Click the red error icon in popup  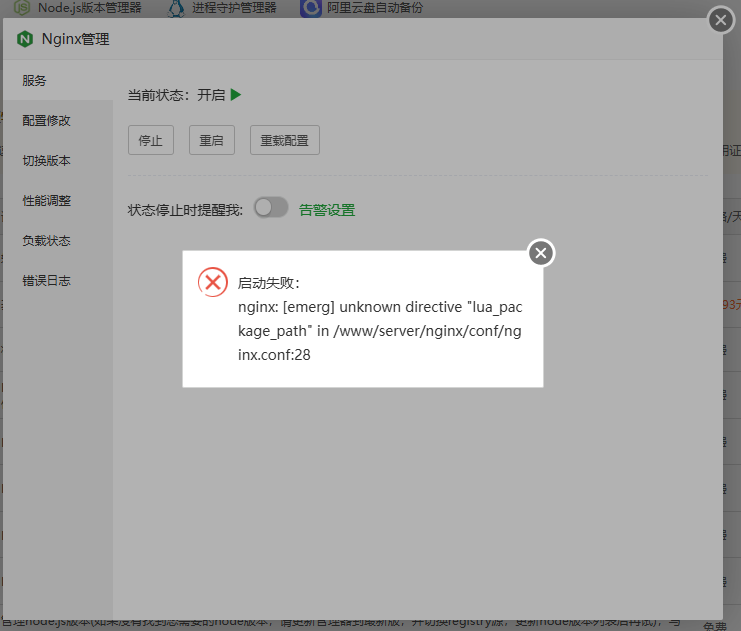click(x=213, y=282)
